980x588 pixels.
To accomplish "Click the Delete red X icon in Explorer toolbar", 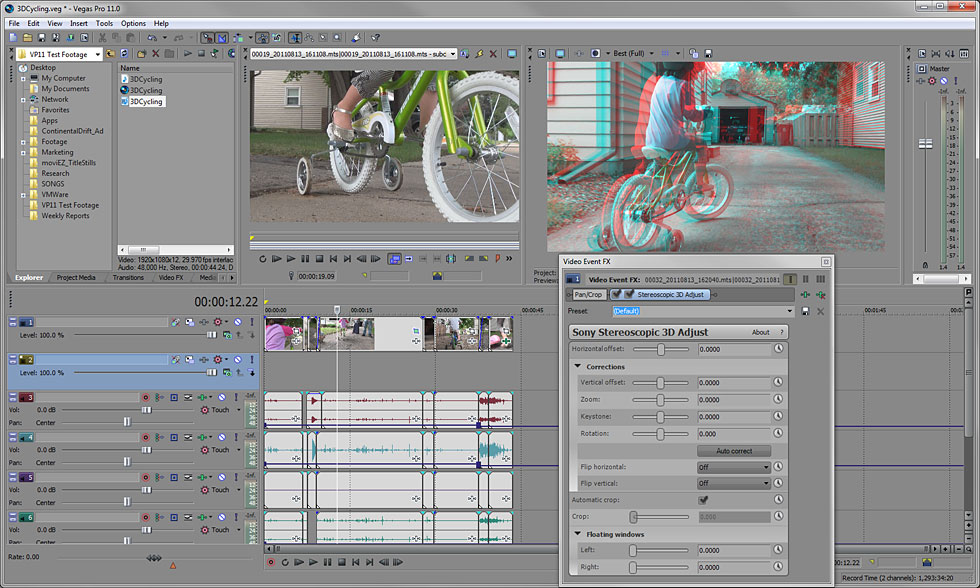I will 155,53.
